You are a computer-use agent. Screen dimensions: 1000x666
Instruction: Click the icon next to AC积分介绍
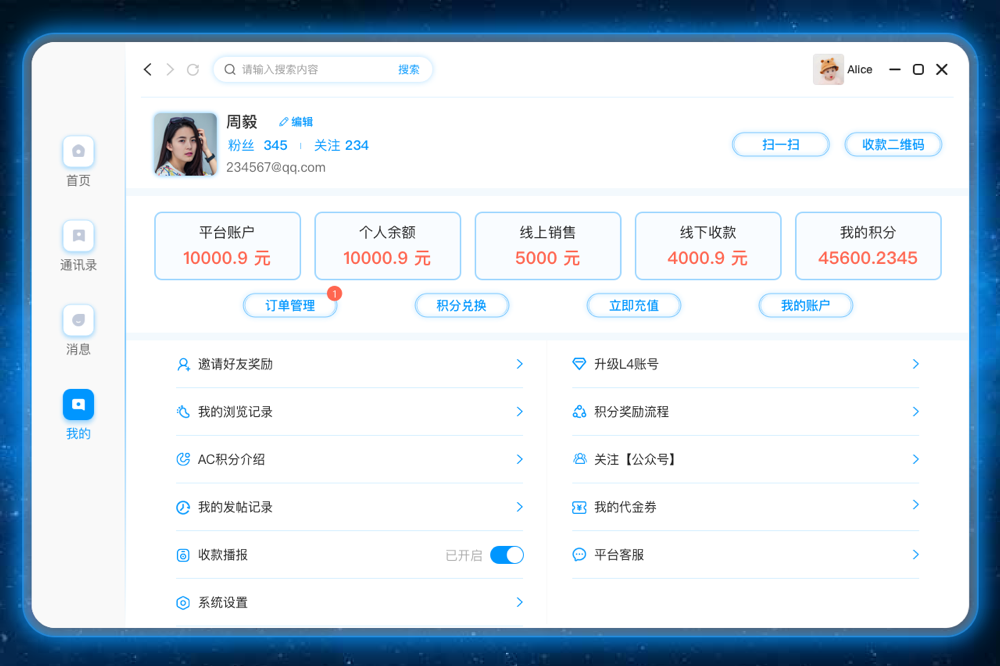click(x=183, y=459)
